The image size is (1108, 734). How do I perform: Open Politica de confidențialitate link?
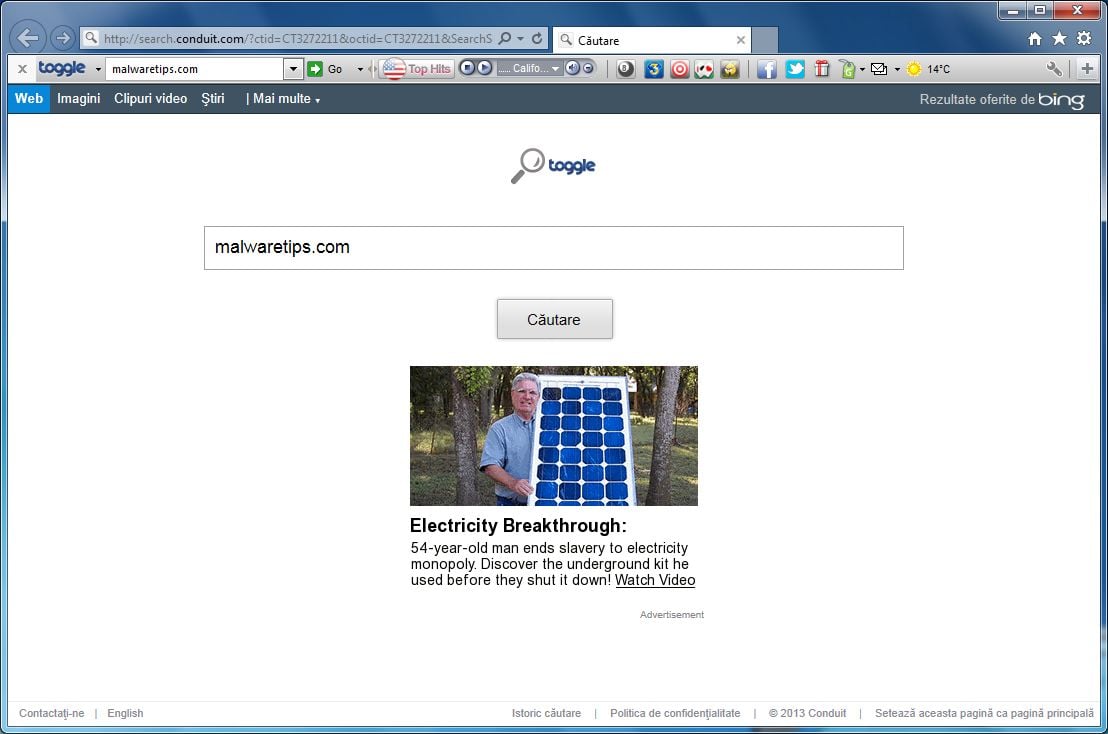click(675, 713)
